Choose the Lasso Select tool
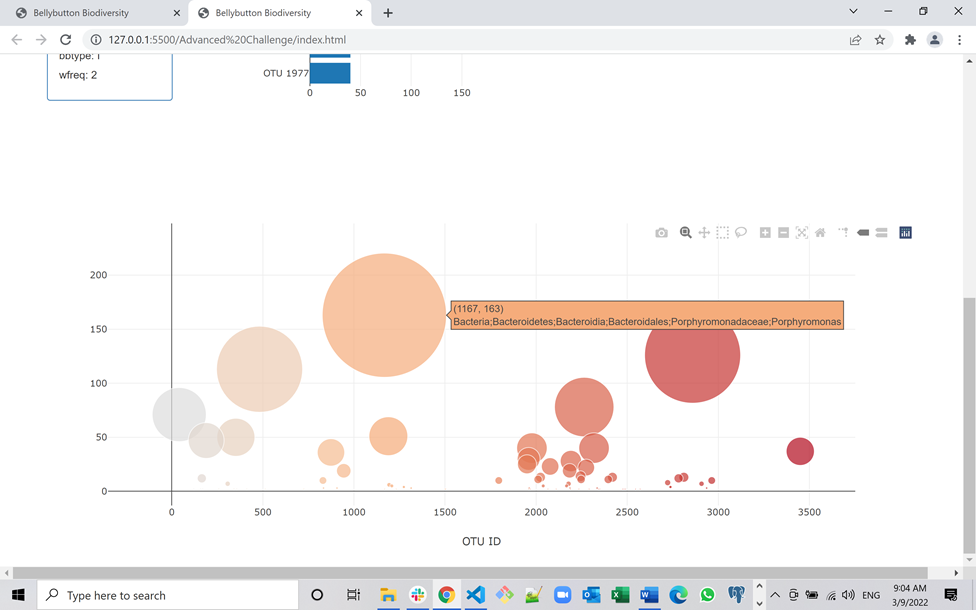 point(741,232)
